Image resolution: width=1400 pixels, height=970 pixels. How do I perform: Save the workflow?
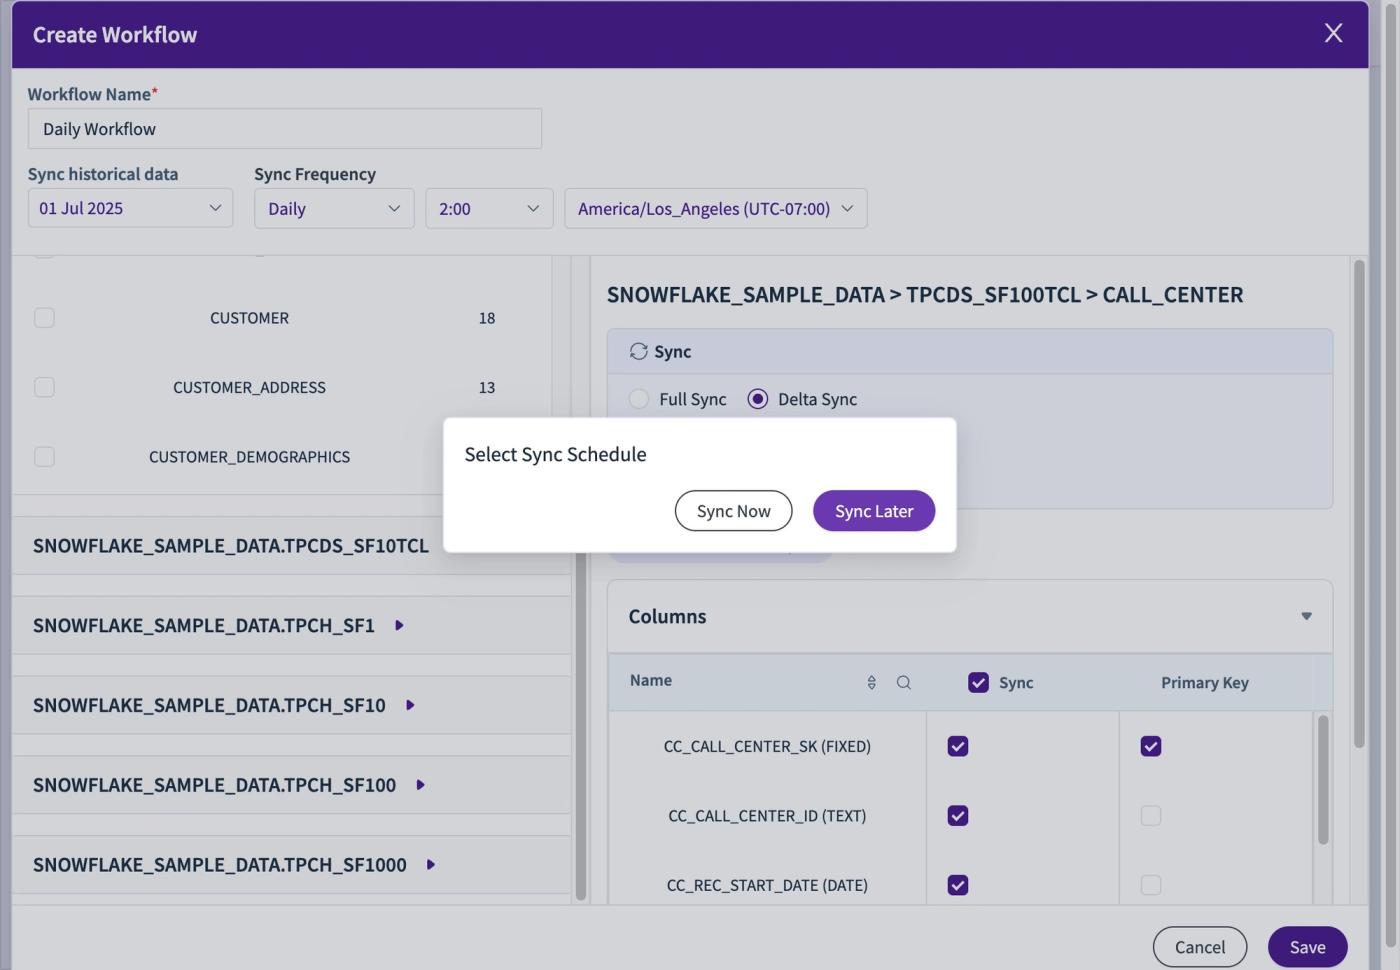pos(1307,947)
